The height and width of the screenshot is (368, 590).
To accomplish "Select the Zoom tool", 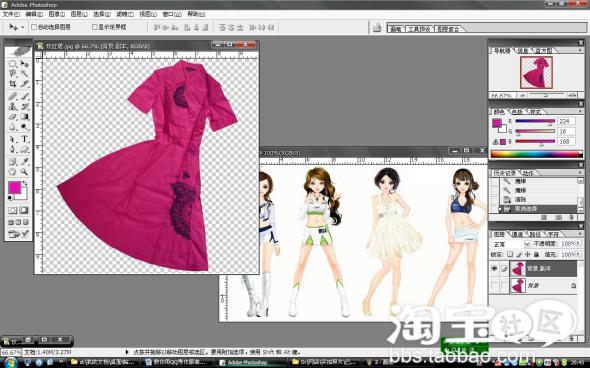I will pos(24,172).
